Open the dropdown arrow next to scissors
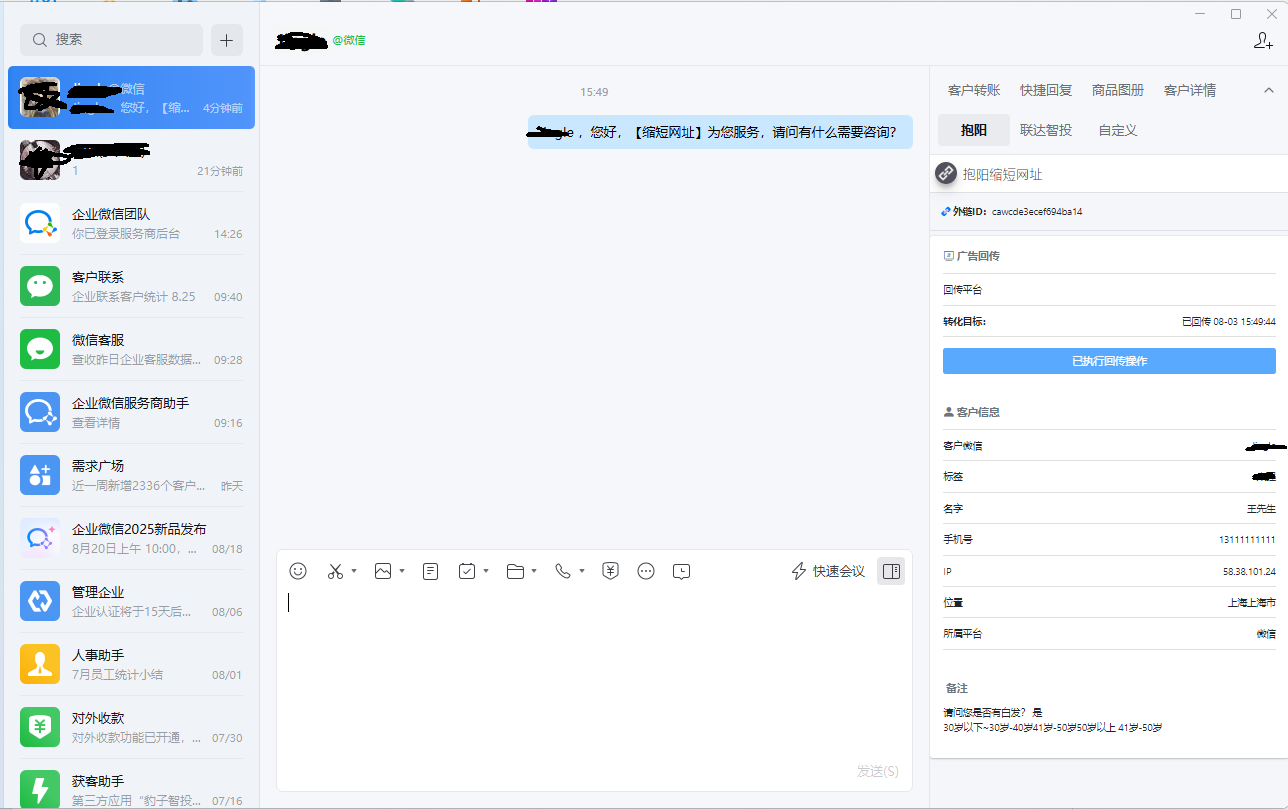The image size is (1288, 810). pyautogui.click(x=354, y=572)
